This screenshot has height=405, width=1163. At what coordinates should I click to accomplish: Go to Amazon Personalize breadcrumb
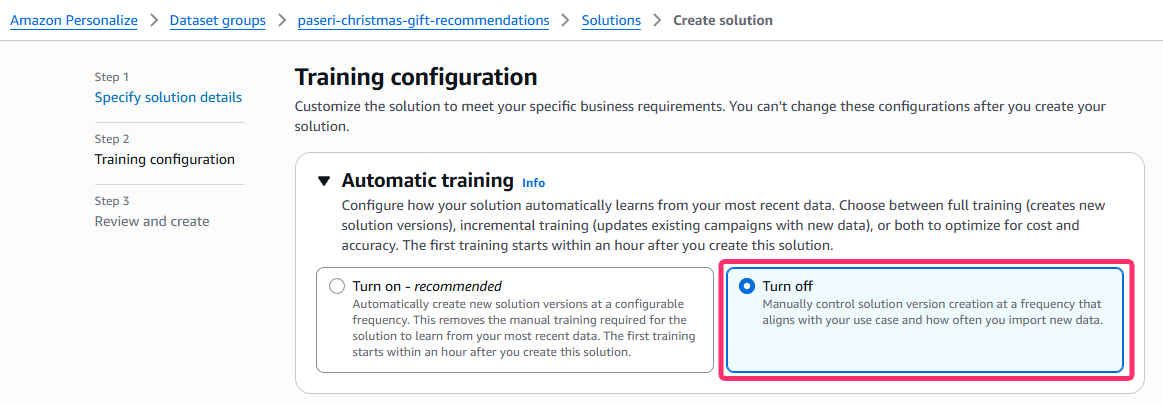coord(74,20)
